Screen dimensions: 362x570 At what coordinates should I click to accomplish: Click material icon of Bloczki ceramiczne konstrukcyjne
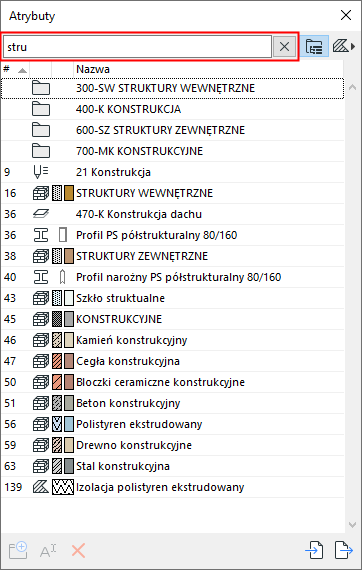pyautogui.click(x=41, y=382)
